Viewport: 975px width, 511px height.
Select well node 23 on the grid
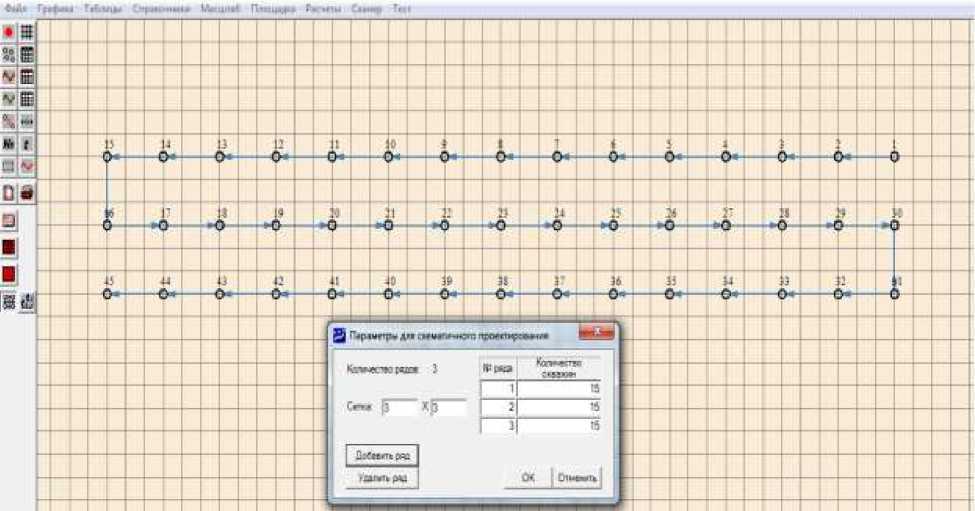(x=501, y=225)
